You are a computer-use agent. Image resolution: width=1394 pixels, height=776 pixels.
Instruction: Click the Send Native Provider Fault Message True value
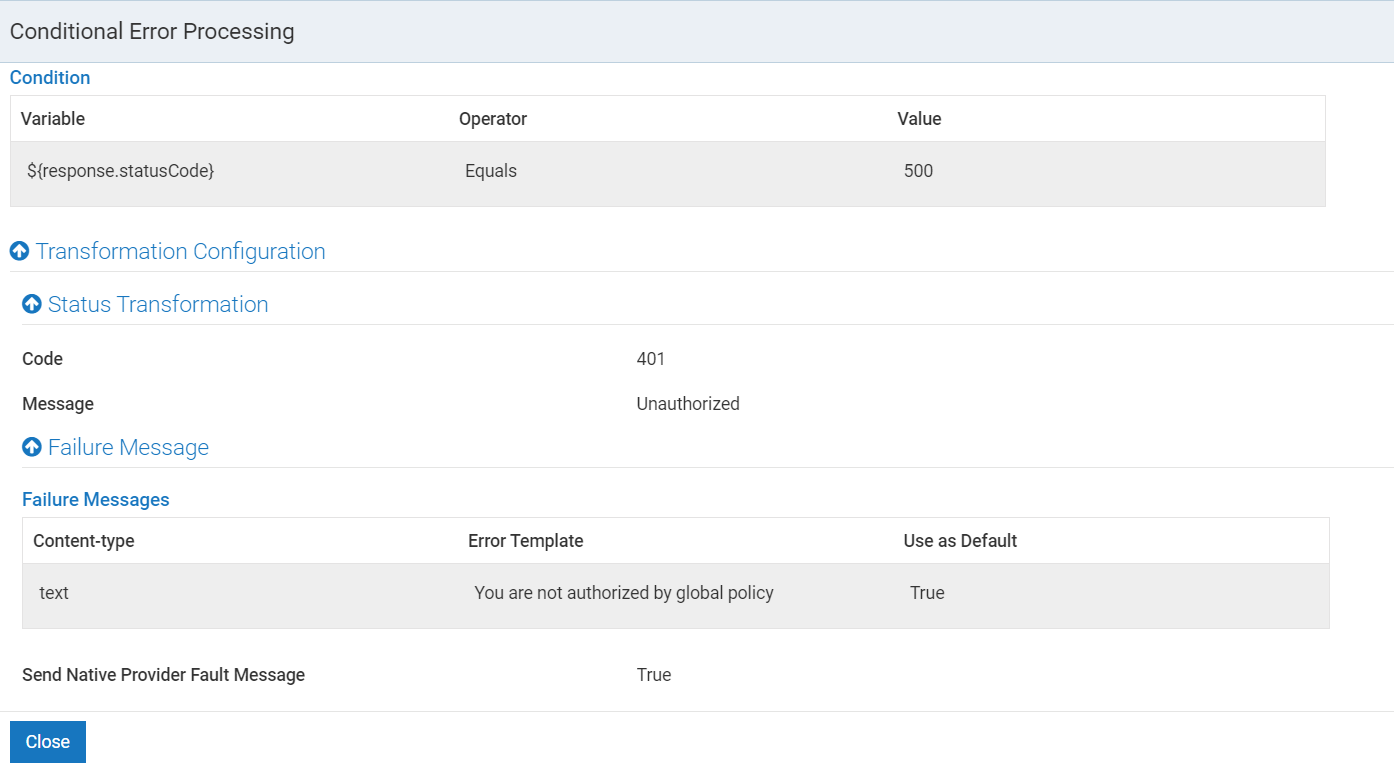tap(654, 674)
